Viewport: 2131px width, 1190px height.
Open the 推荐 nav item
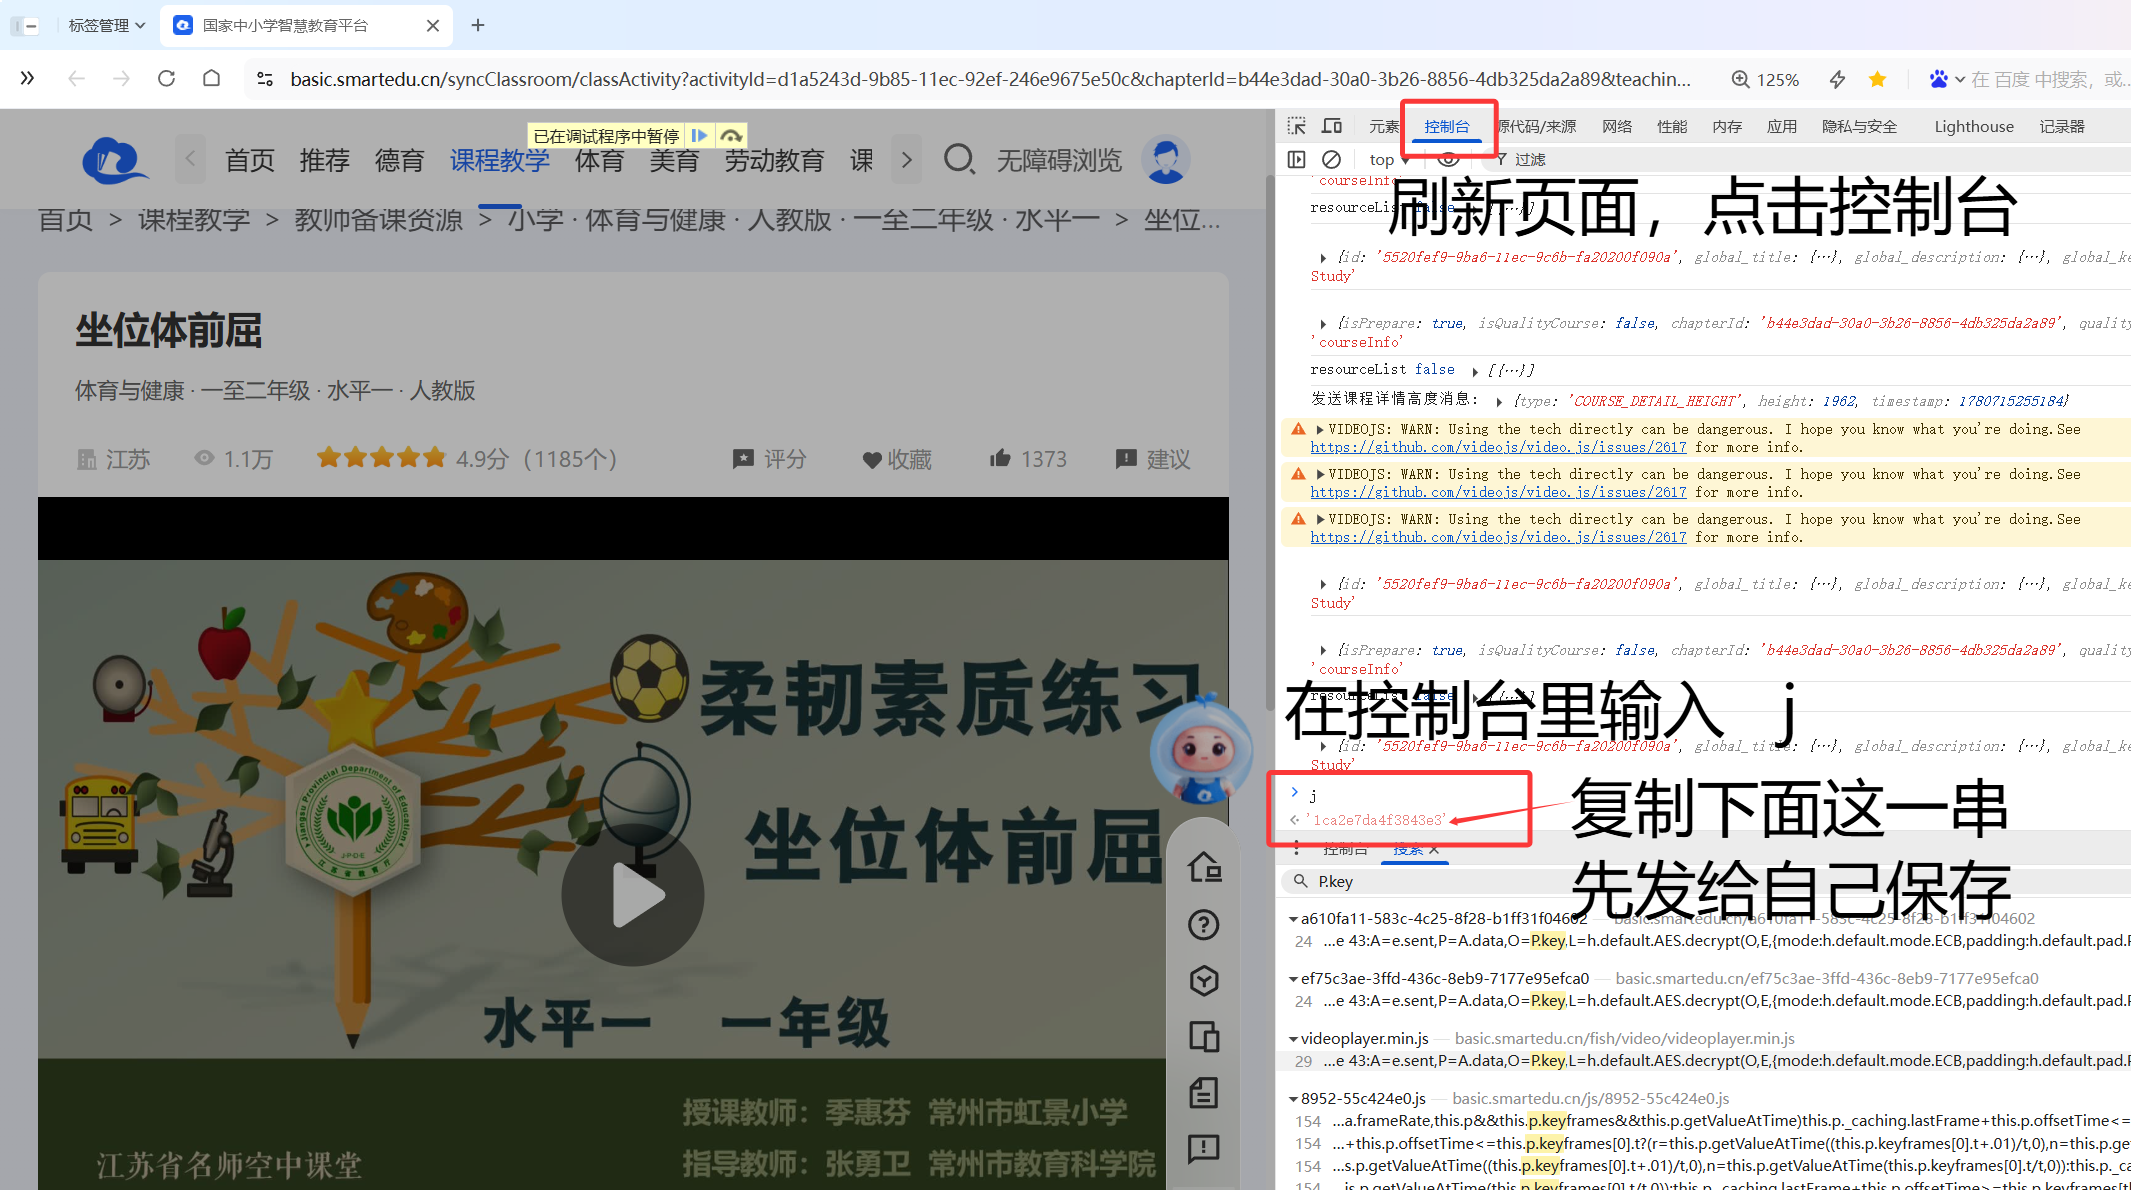325,160
